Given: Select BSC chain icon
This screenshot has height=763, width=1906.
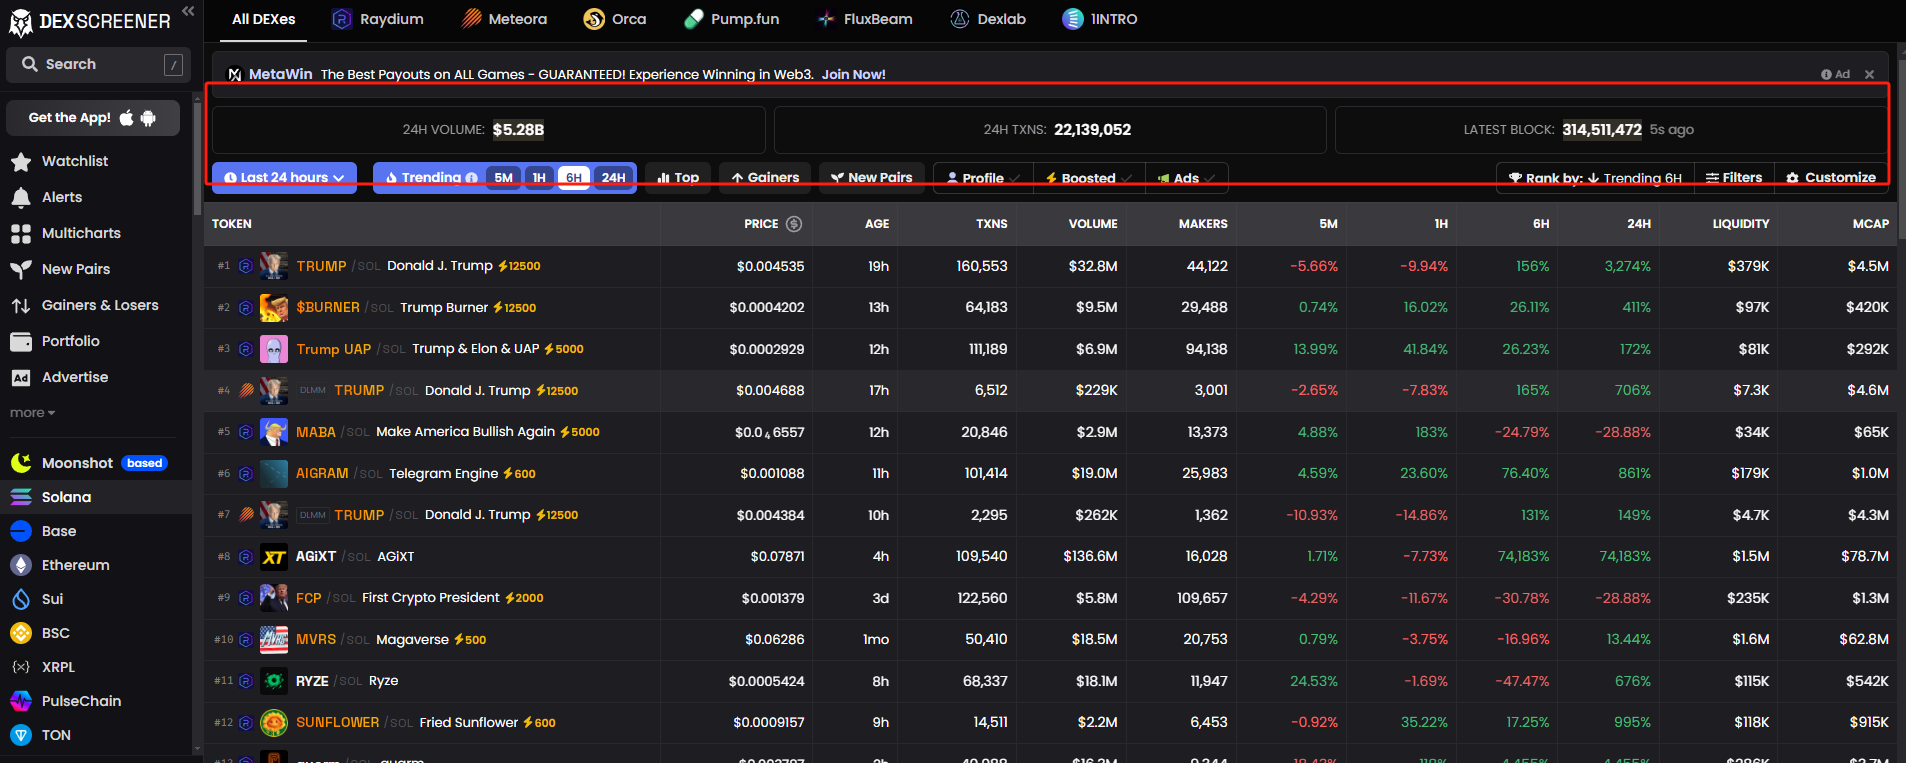Looking at the screenshot, I should tap(21, 633).
